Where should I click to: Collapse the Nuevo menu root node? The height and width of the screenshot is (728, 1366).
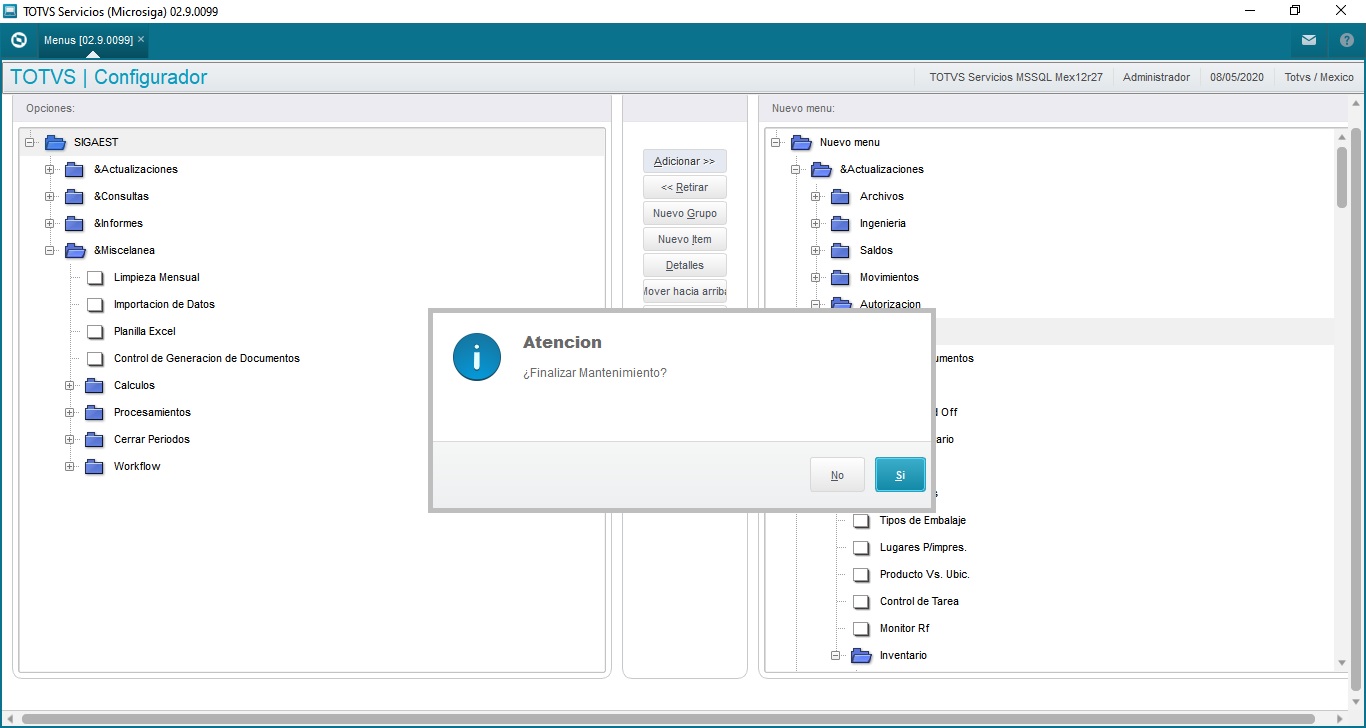pyautogui.click(x=776, y=142)
